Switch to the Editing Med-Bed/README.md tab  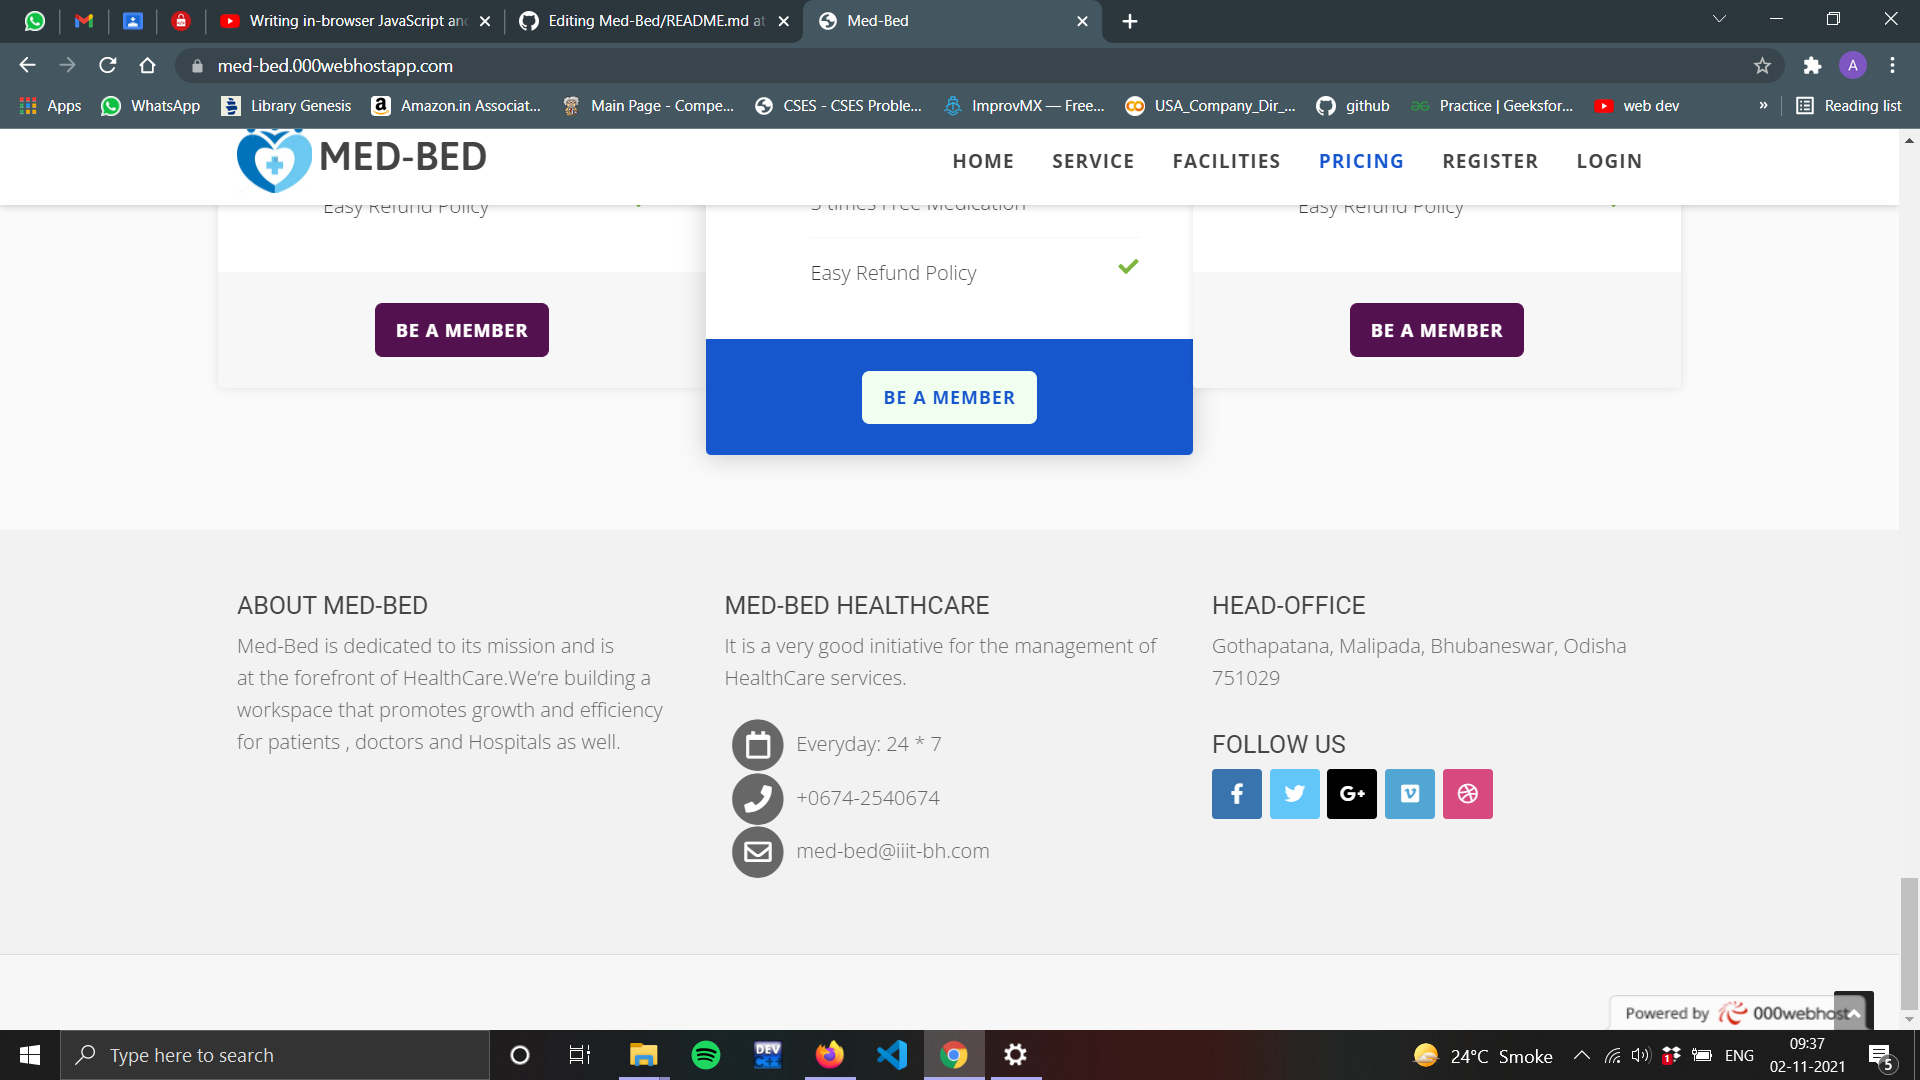[x=650, y=20]
